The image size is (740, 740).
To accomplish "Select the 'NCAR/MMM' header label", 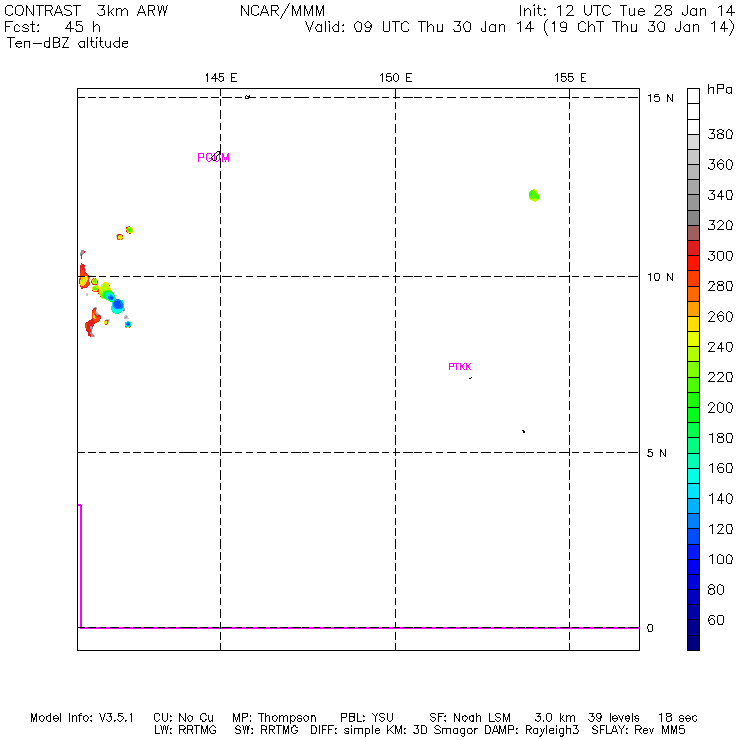I will (282, 10).
